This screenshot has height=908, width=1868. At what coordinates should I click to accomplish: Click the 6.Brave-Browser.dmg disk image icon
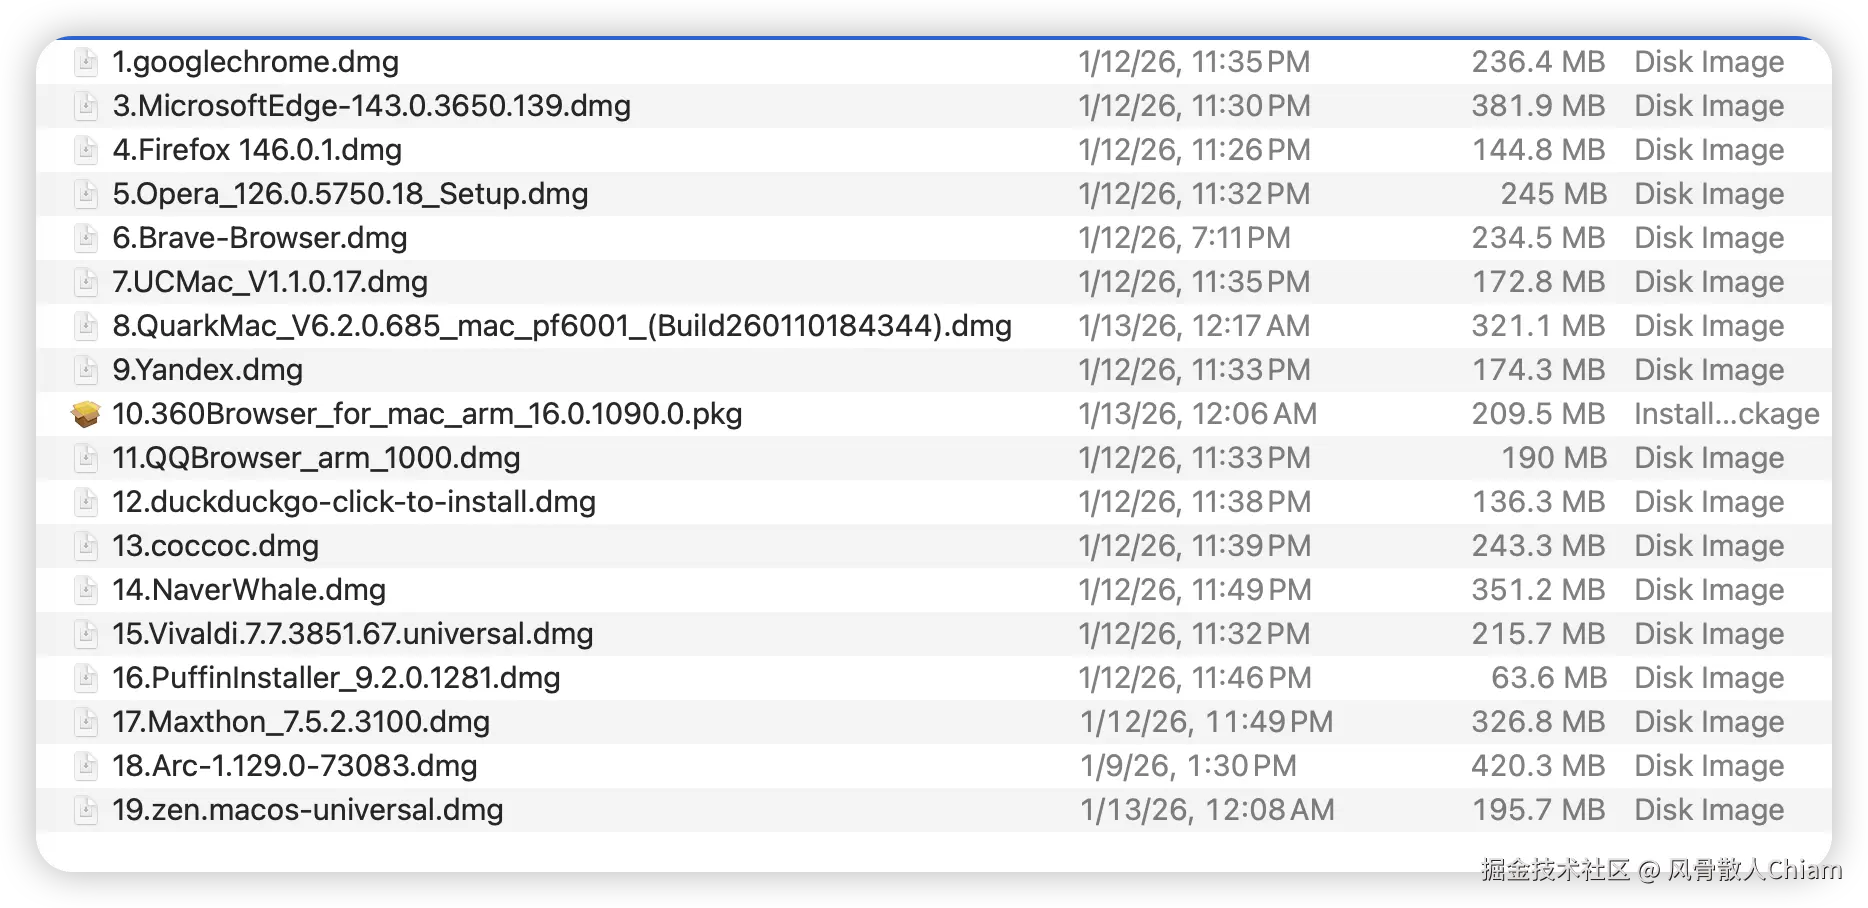click(87, 238)
